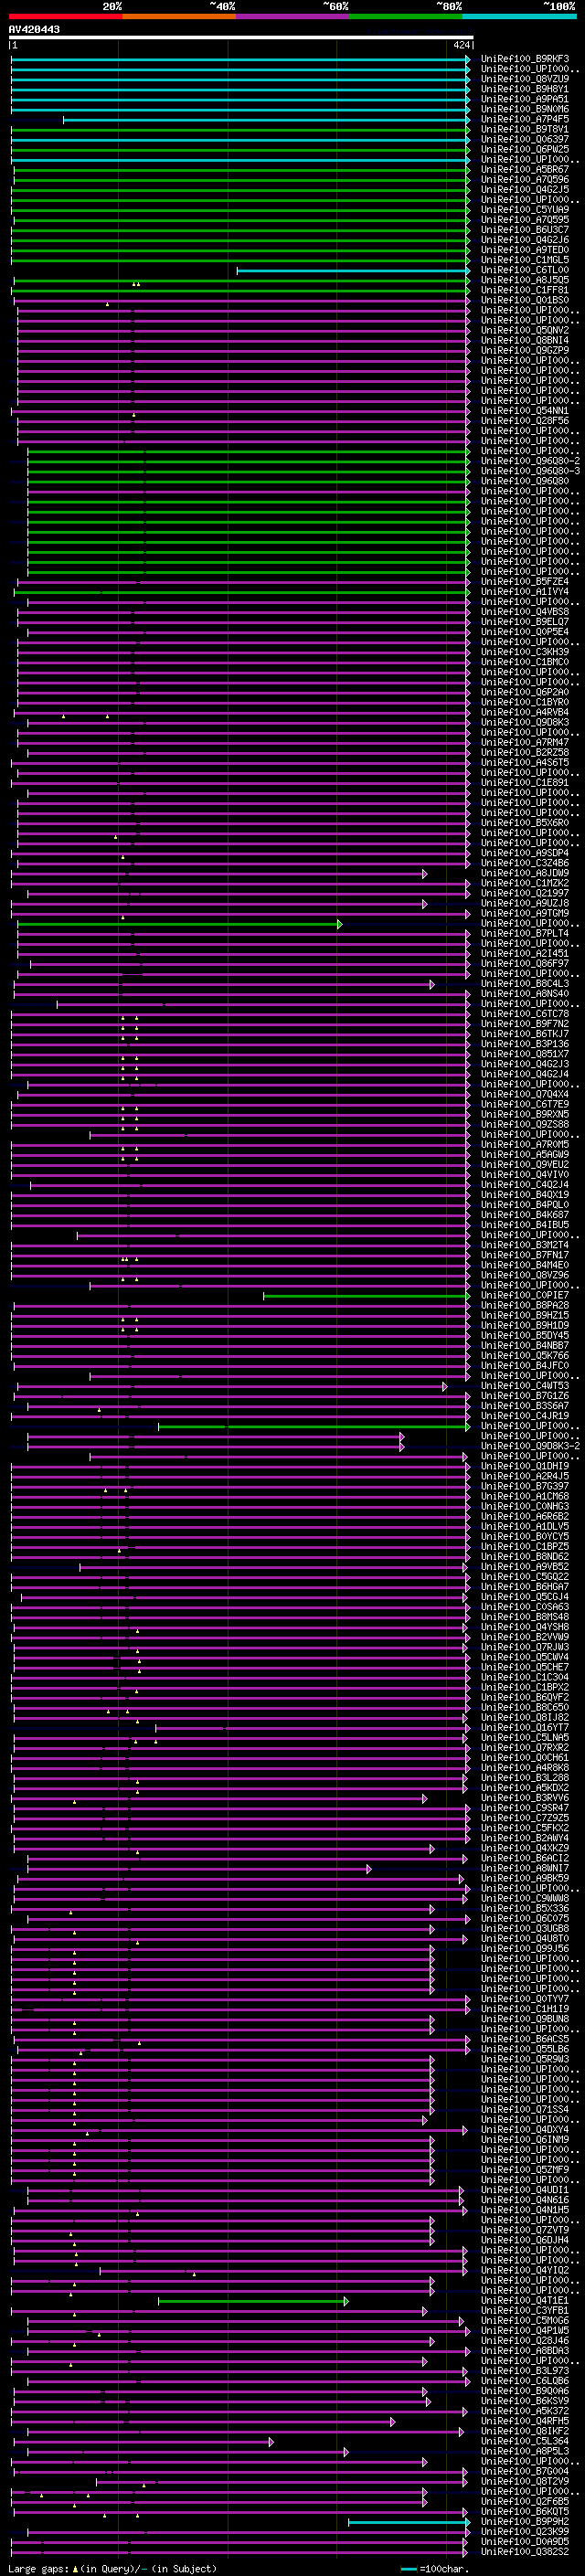Click the orange ~40% legend color bar
The height and width of the screenshot is (2576, 585).
point(179,16)
